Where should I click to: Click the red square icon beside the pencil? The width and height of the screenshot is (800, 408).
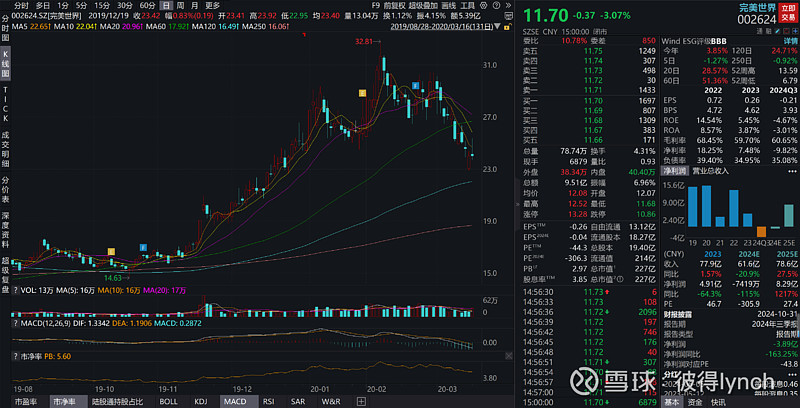[786, 32]
